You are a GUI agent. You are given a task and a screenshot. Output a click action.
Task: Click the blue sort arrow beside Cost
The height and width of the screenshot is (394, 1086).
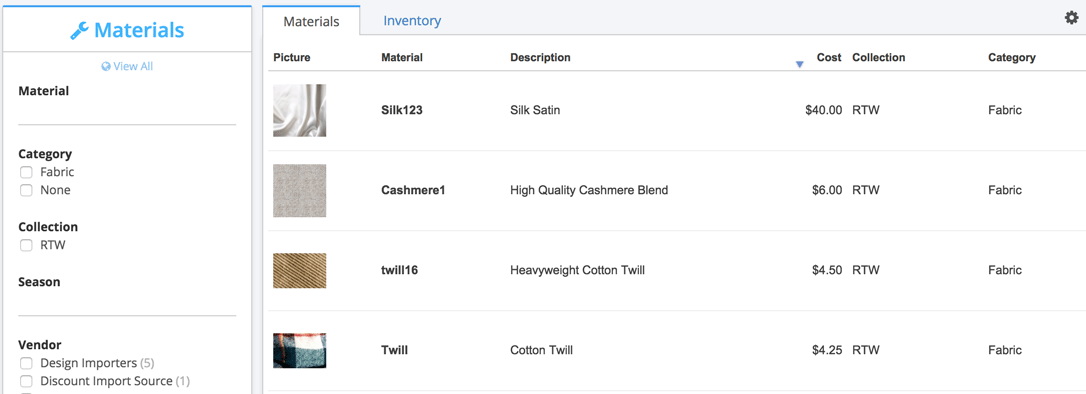tap(799, 64)
